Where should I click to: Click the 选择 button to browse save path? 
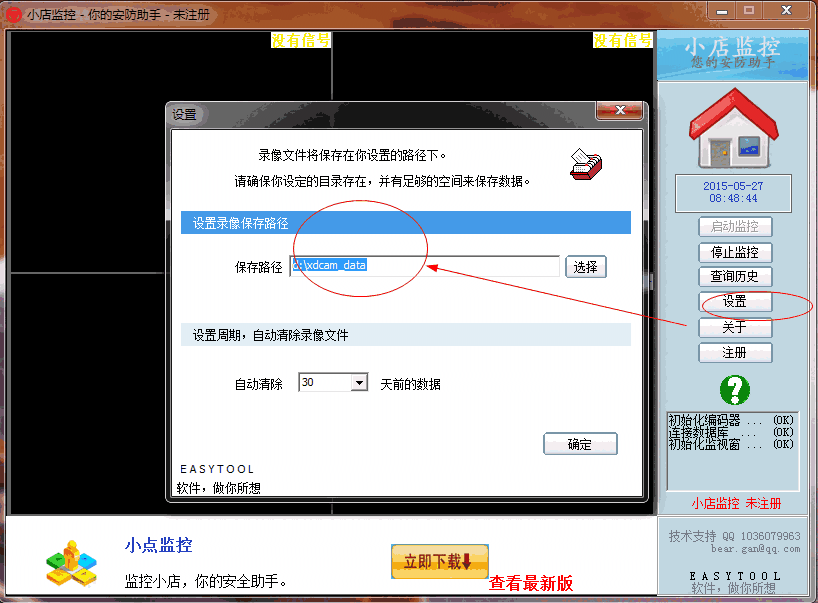coord(585,266)
